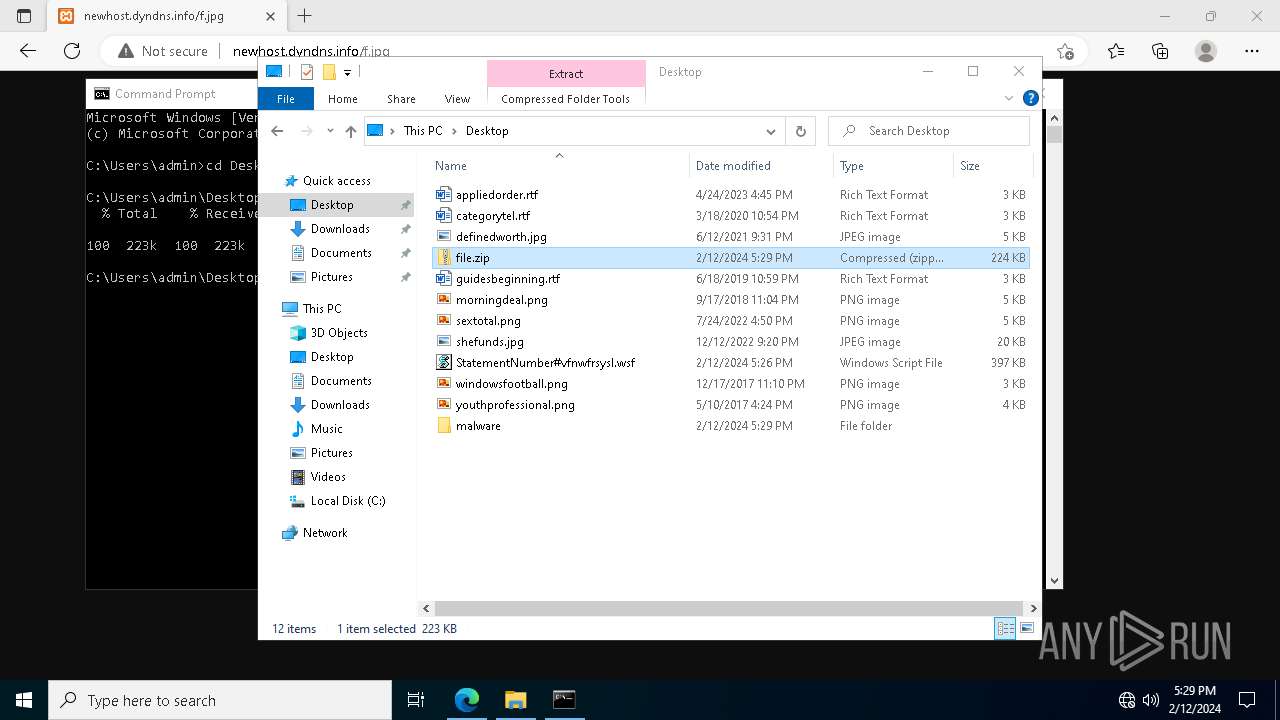Sort by Type column header
This screenshot has height=720, width=1280.
(852, 166)
